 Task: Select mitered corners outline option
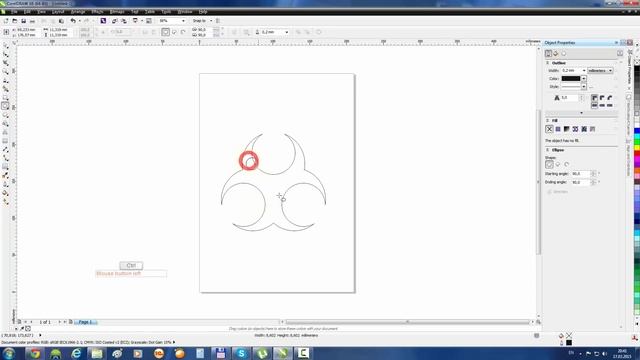pyautogui.click(x=594, y=98)
